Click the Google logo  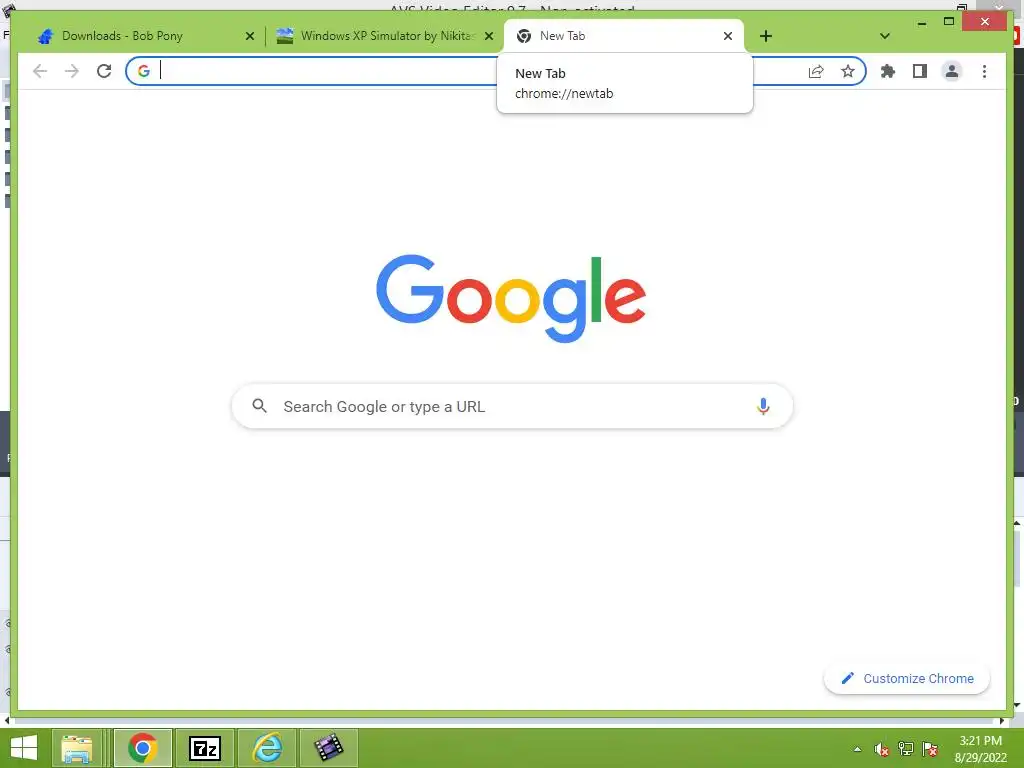511,298
